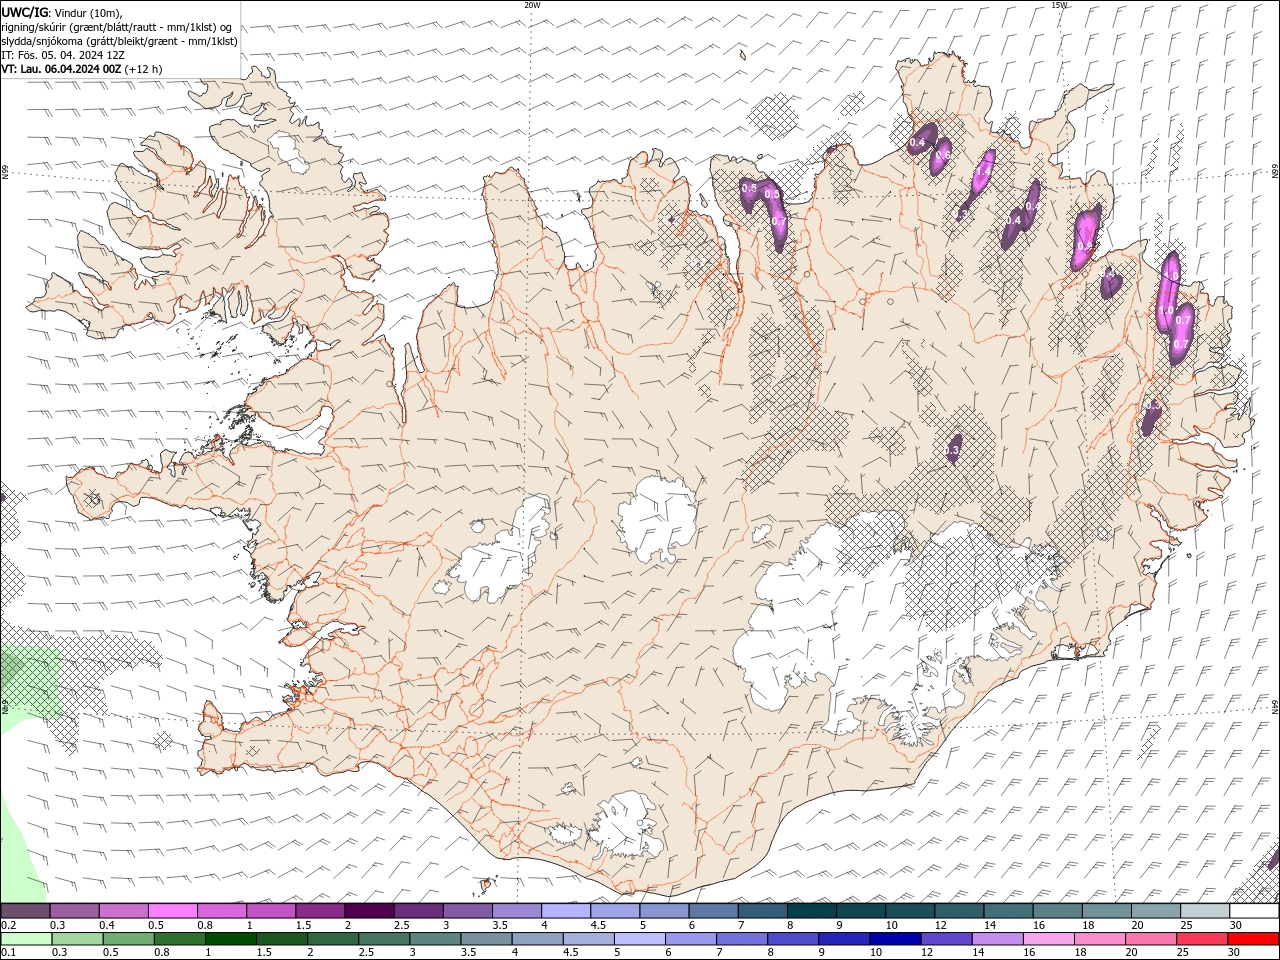Select the deep blue 10 swatch in lower legend
Image resolution: width=1280 pixels, height=960 pixels.
click(894, 939)
